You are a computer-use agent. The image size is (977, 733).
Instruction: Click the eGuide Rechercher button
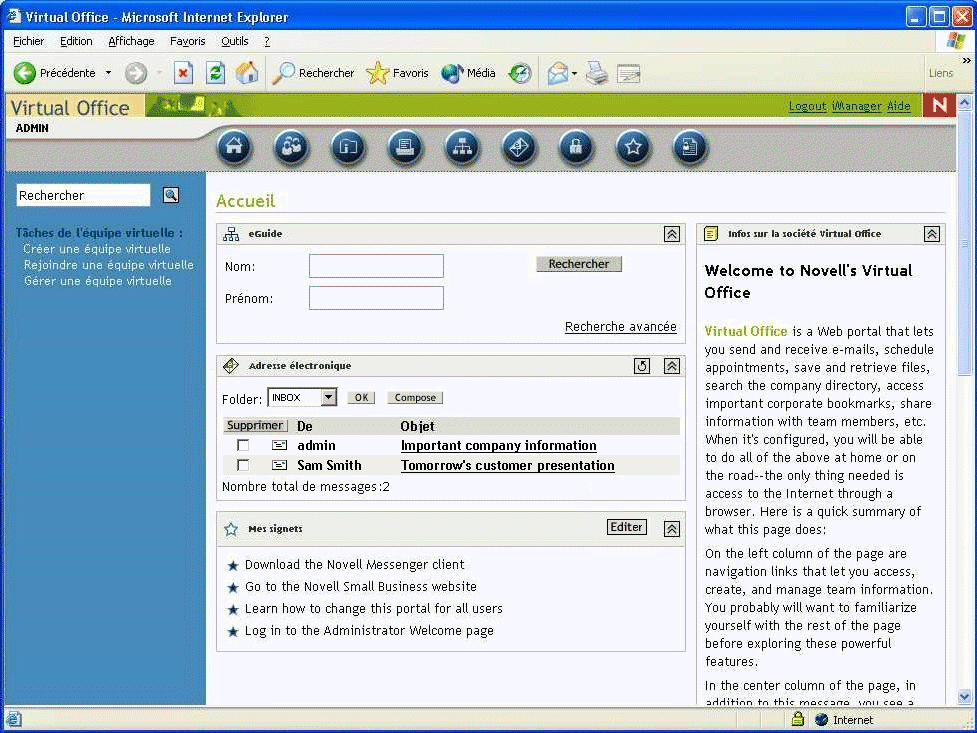(x=579, y=264)
